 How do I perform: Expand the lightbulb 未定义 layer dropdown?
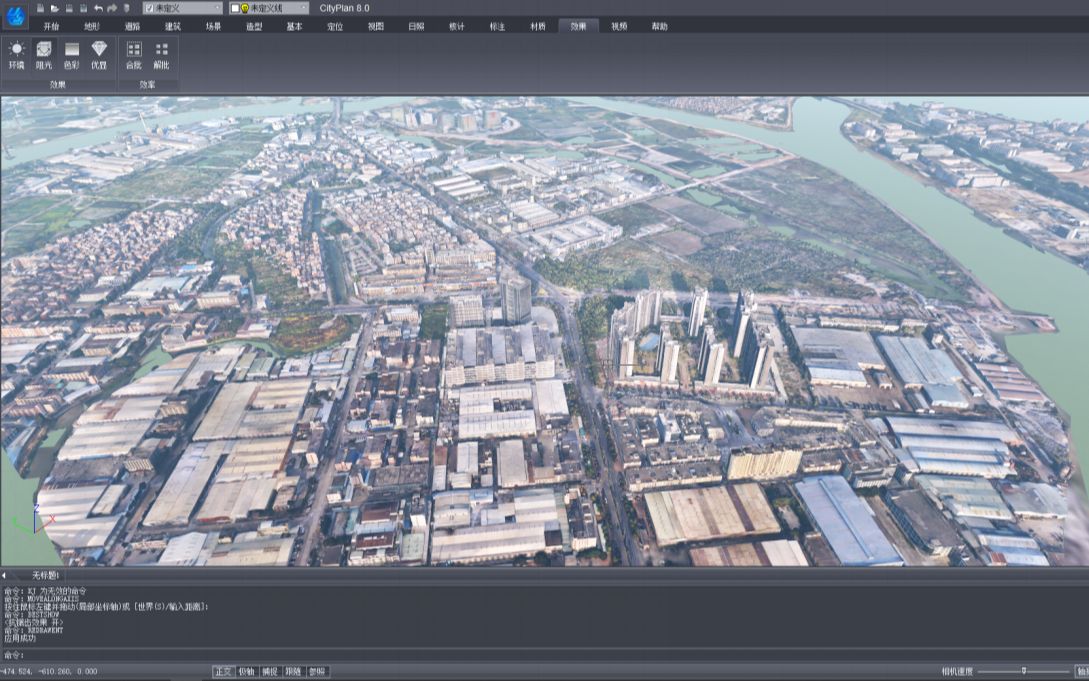[303, 8]
